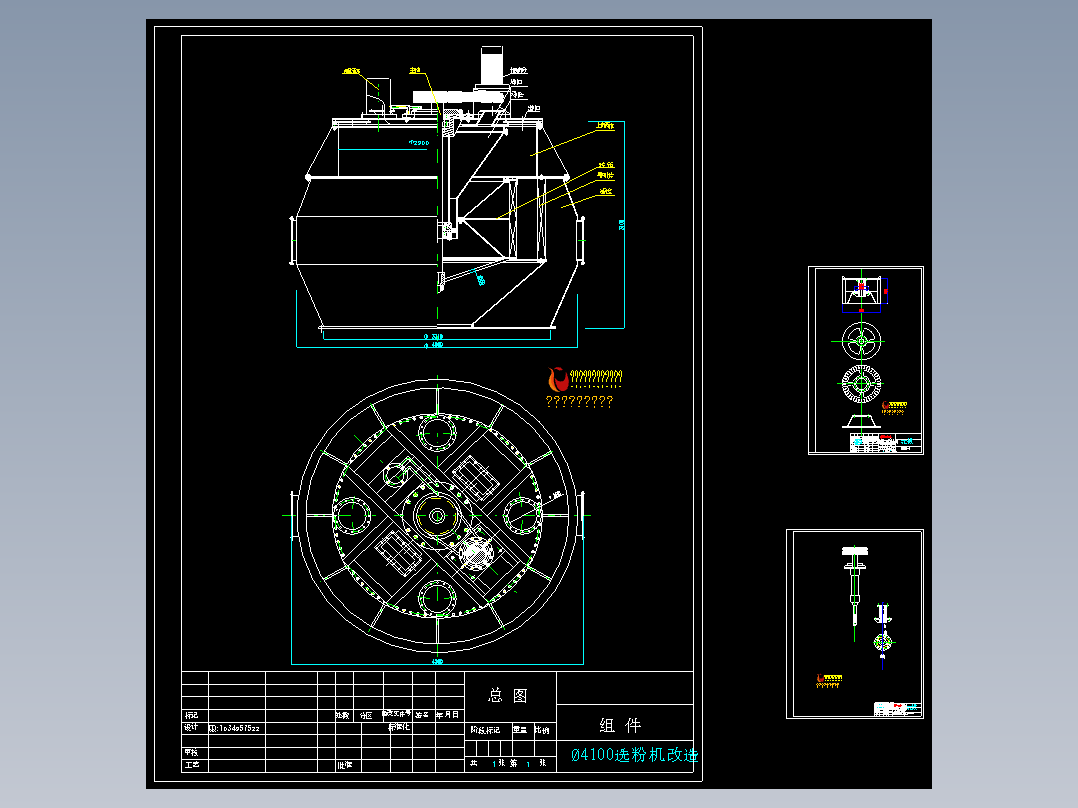This screenshot has height=808, width=1078.
Task: Pick the circular top plan view
Action: [x=437, y=515]
